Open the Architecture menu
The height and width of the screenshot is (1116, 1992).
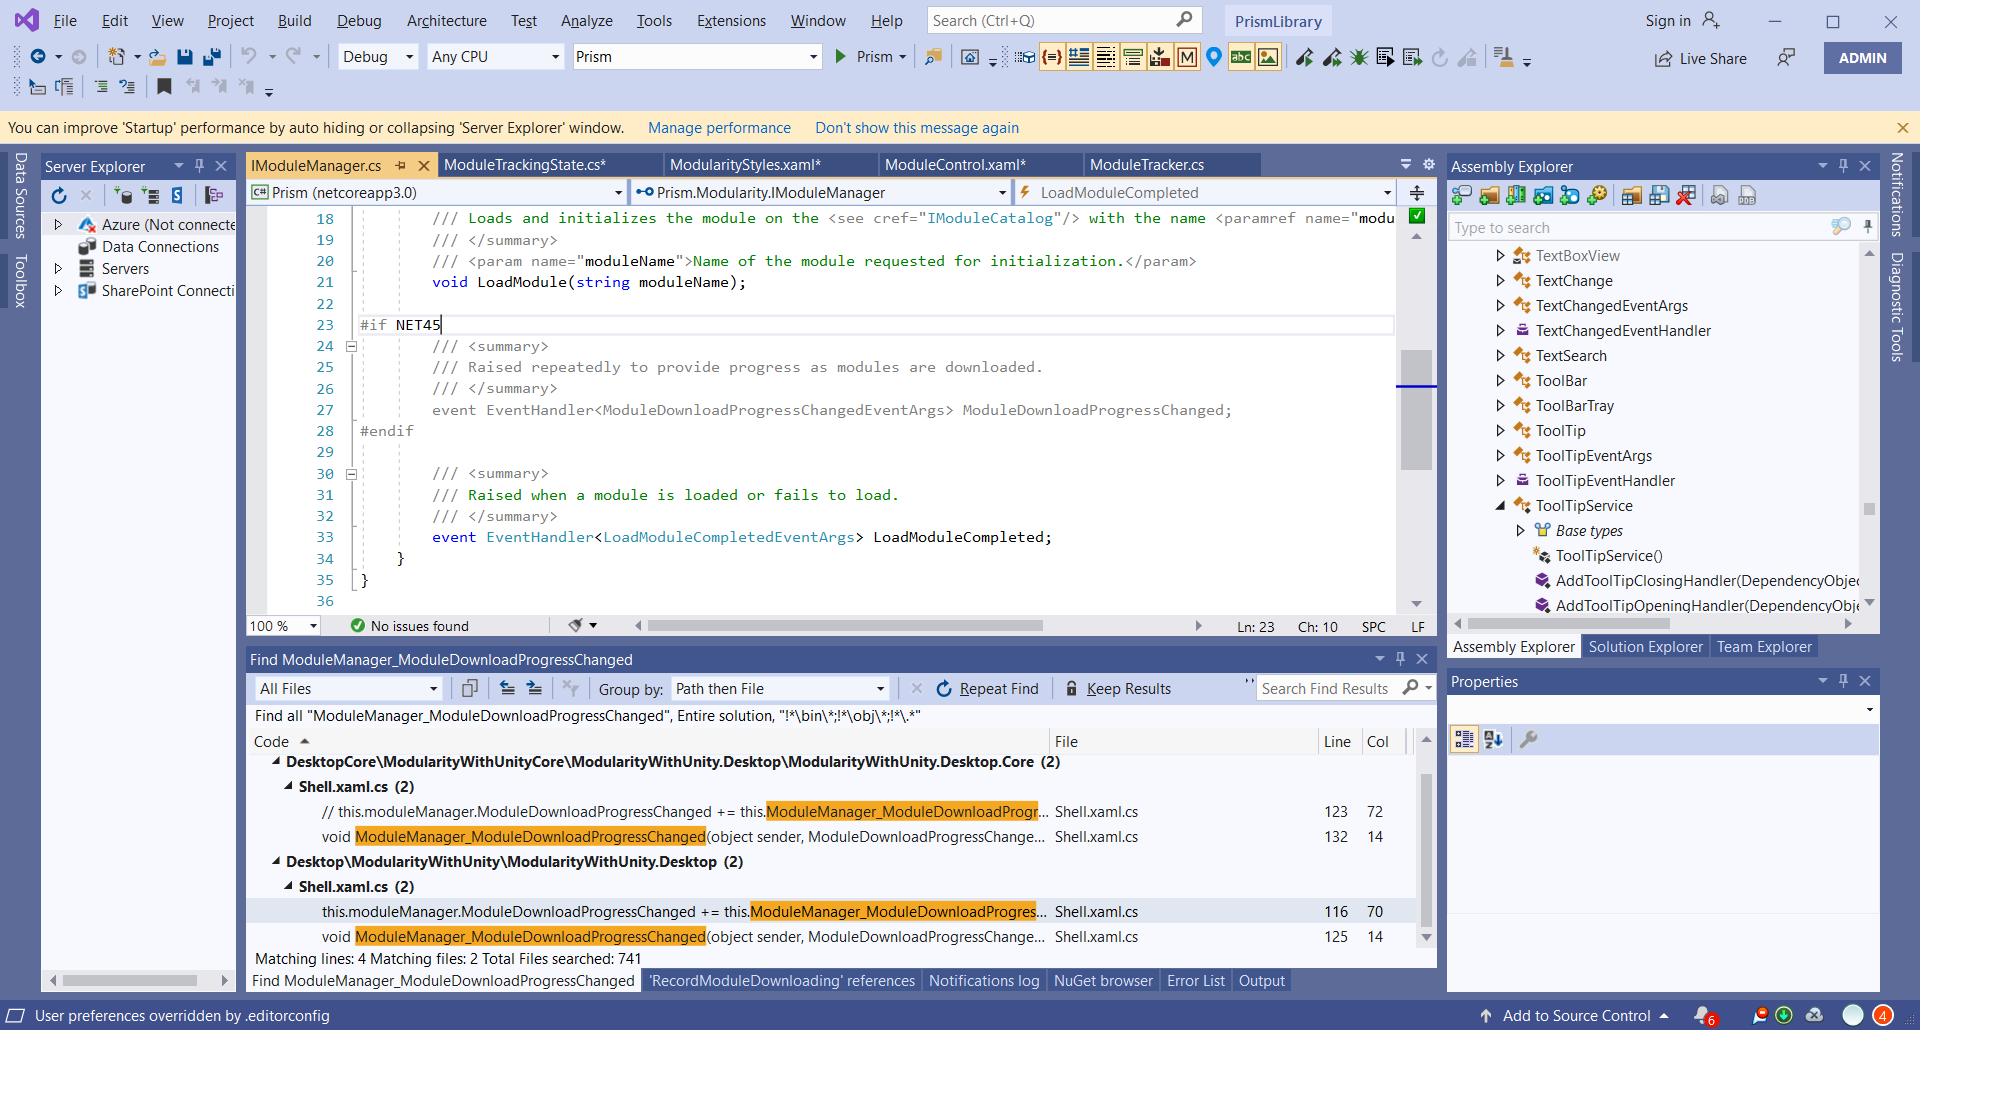tap(447, 20)
